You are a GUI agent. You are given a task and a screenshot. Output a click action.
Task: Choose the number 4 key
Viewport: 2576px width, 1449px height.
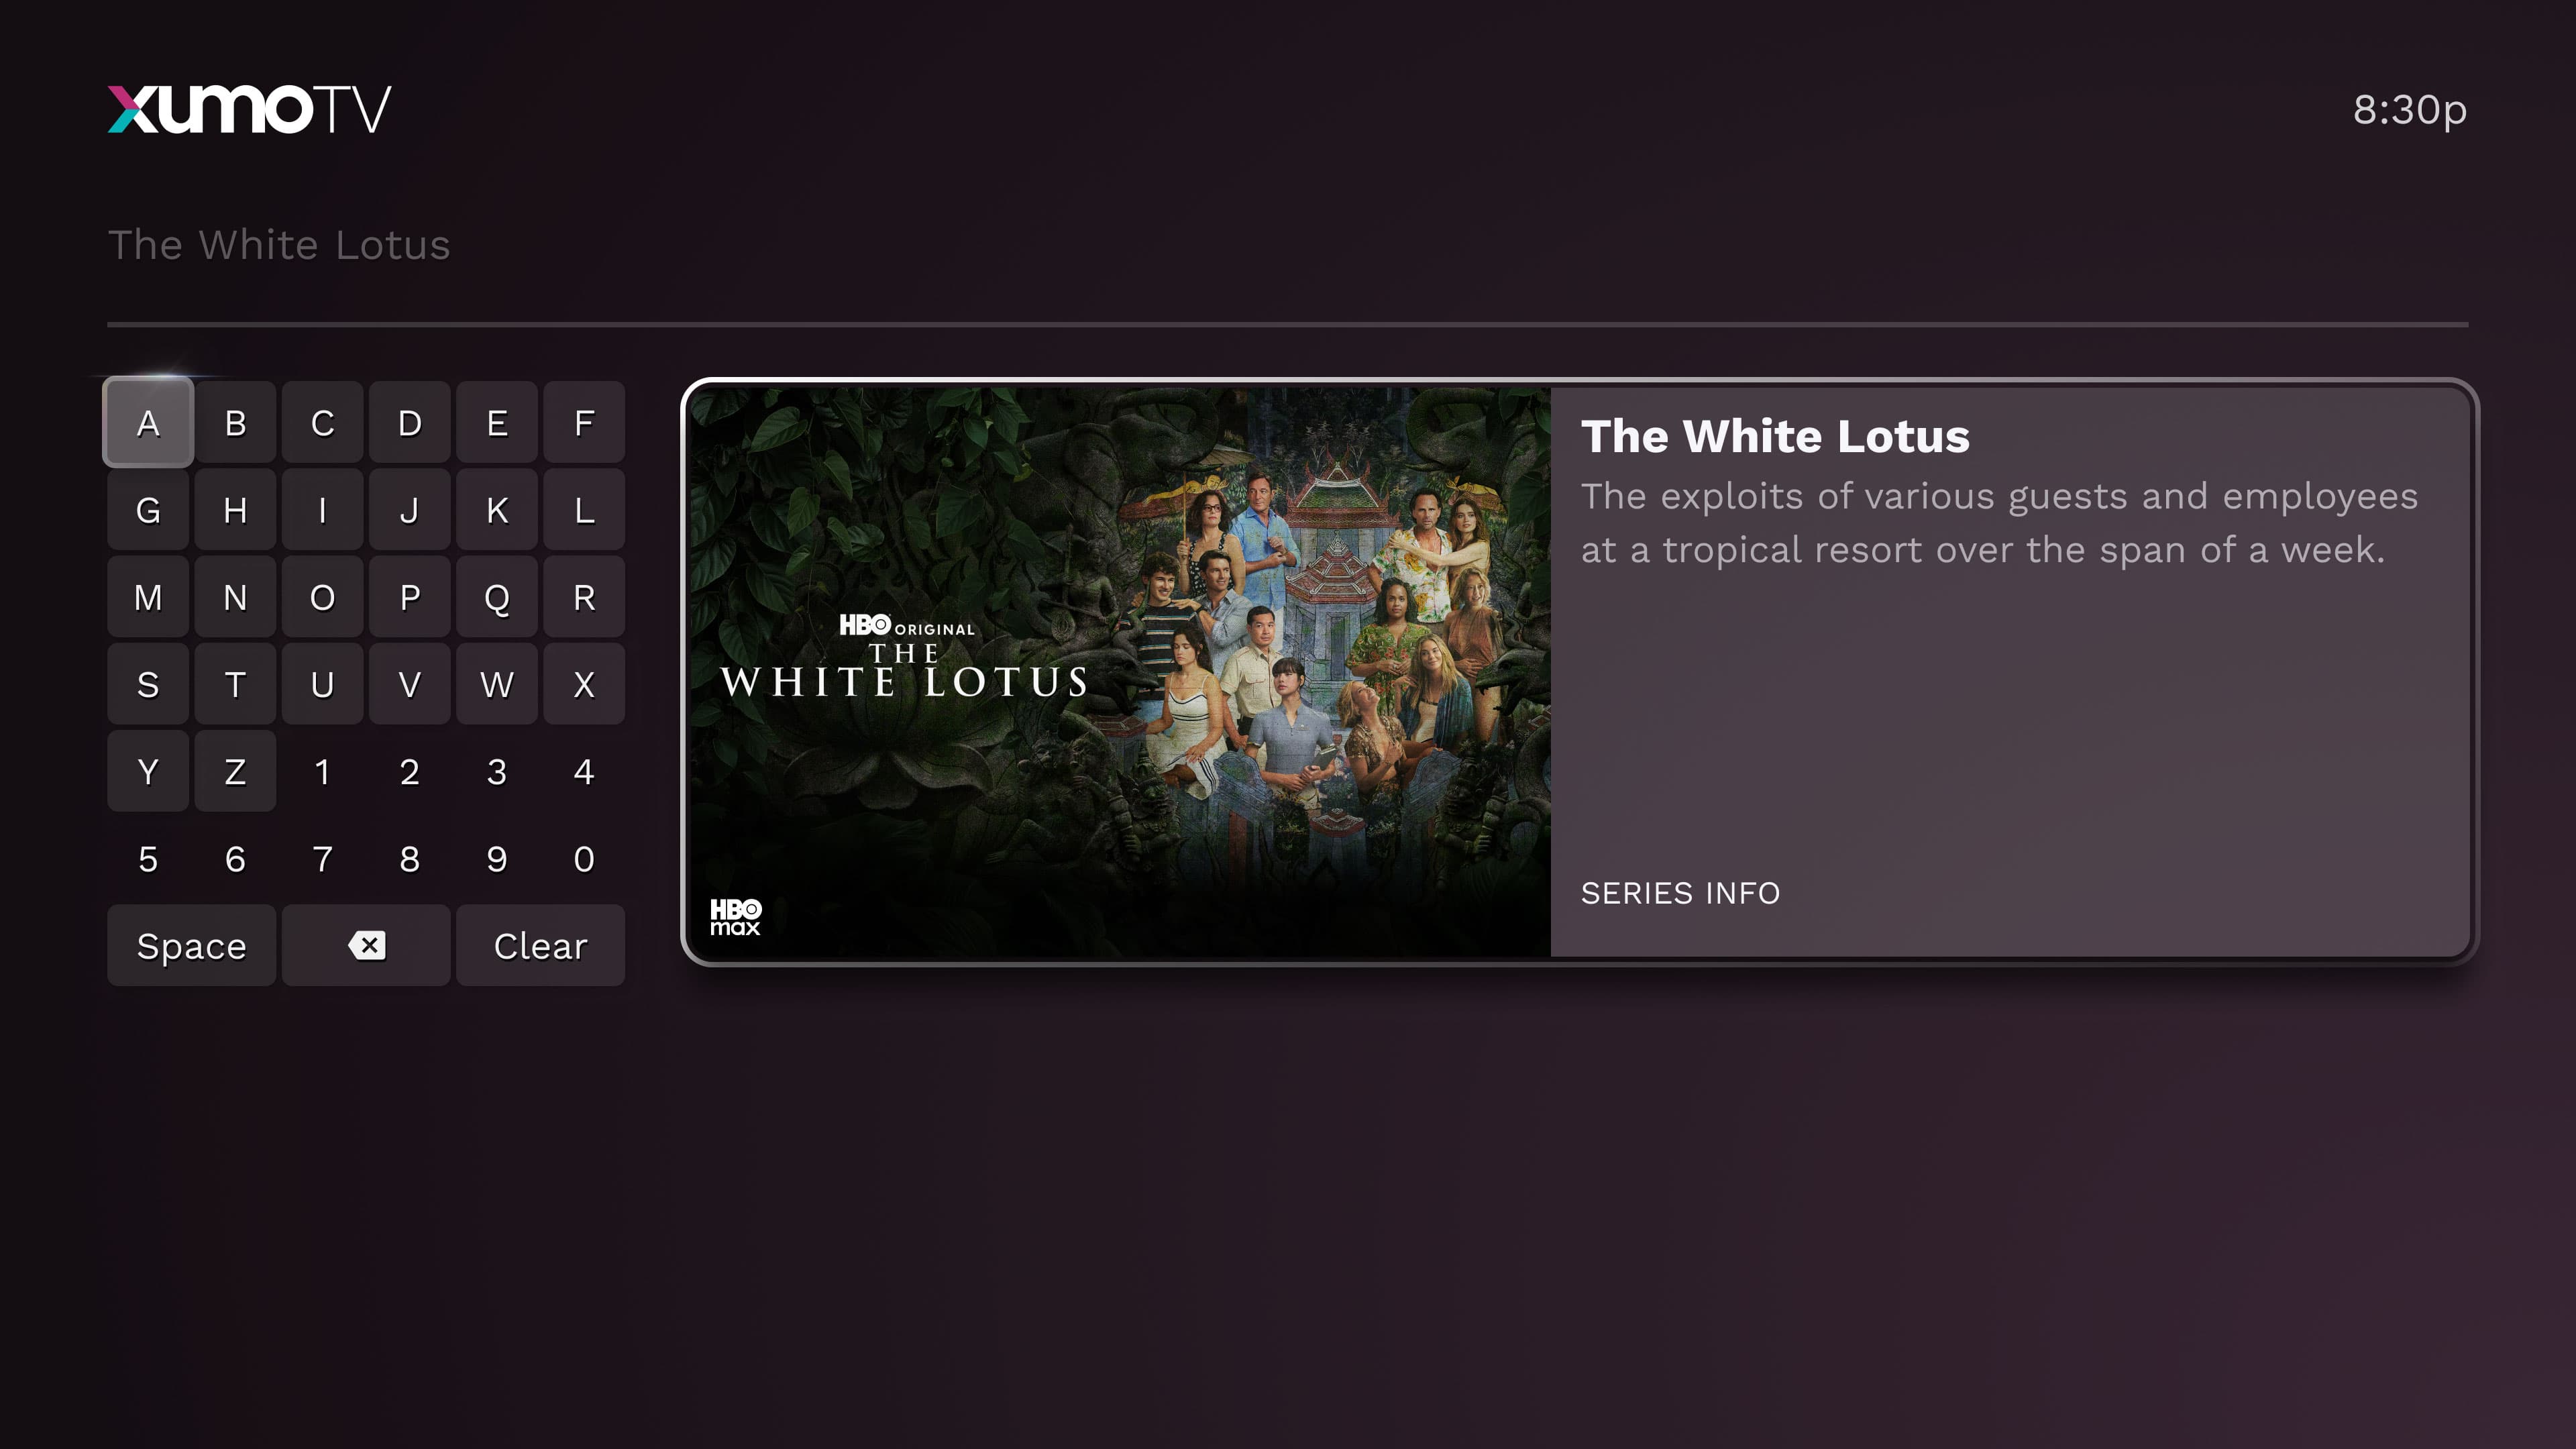tap(584, 771)
